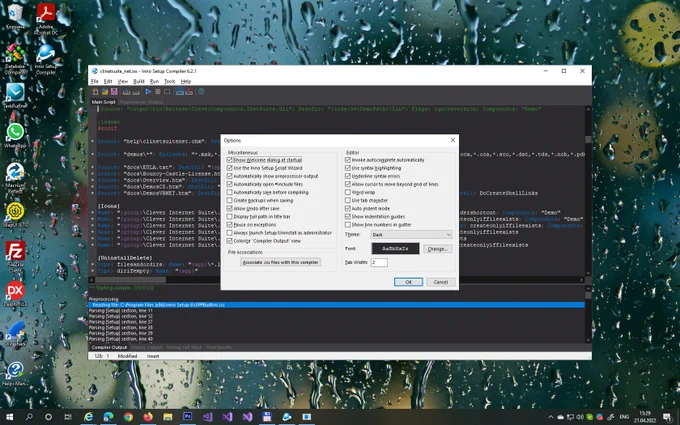Screen dimensions: 680x425
Task: Switch to the Compiler Output tab
Action: (x=109, y=347)
